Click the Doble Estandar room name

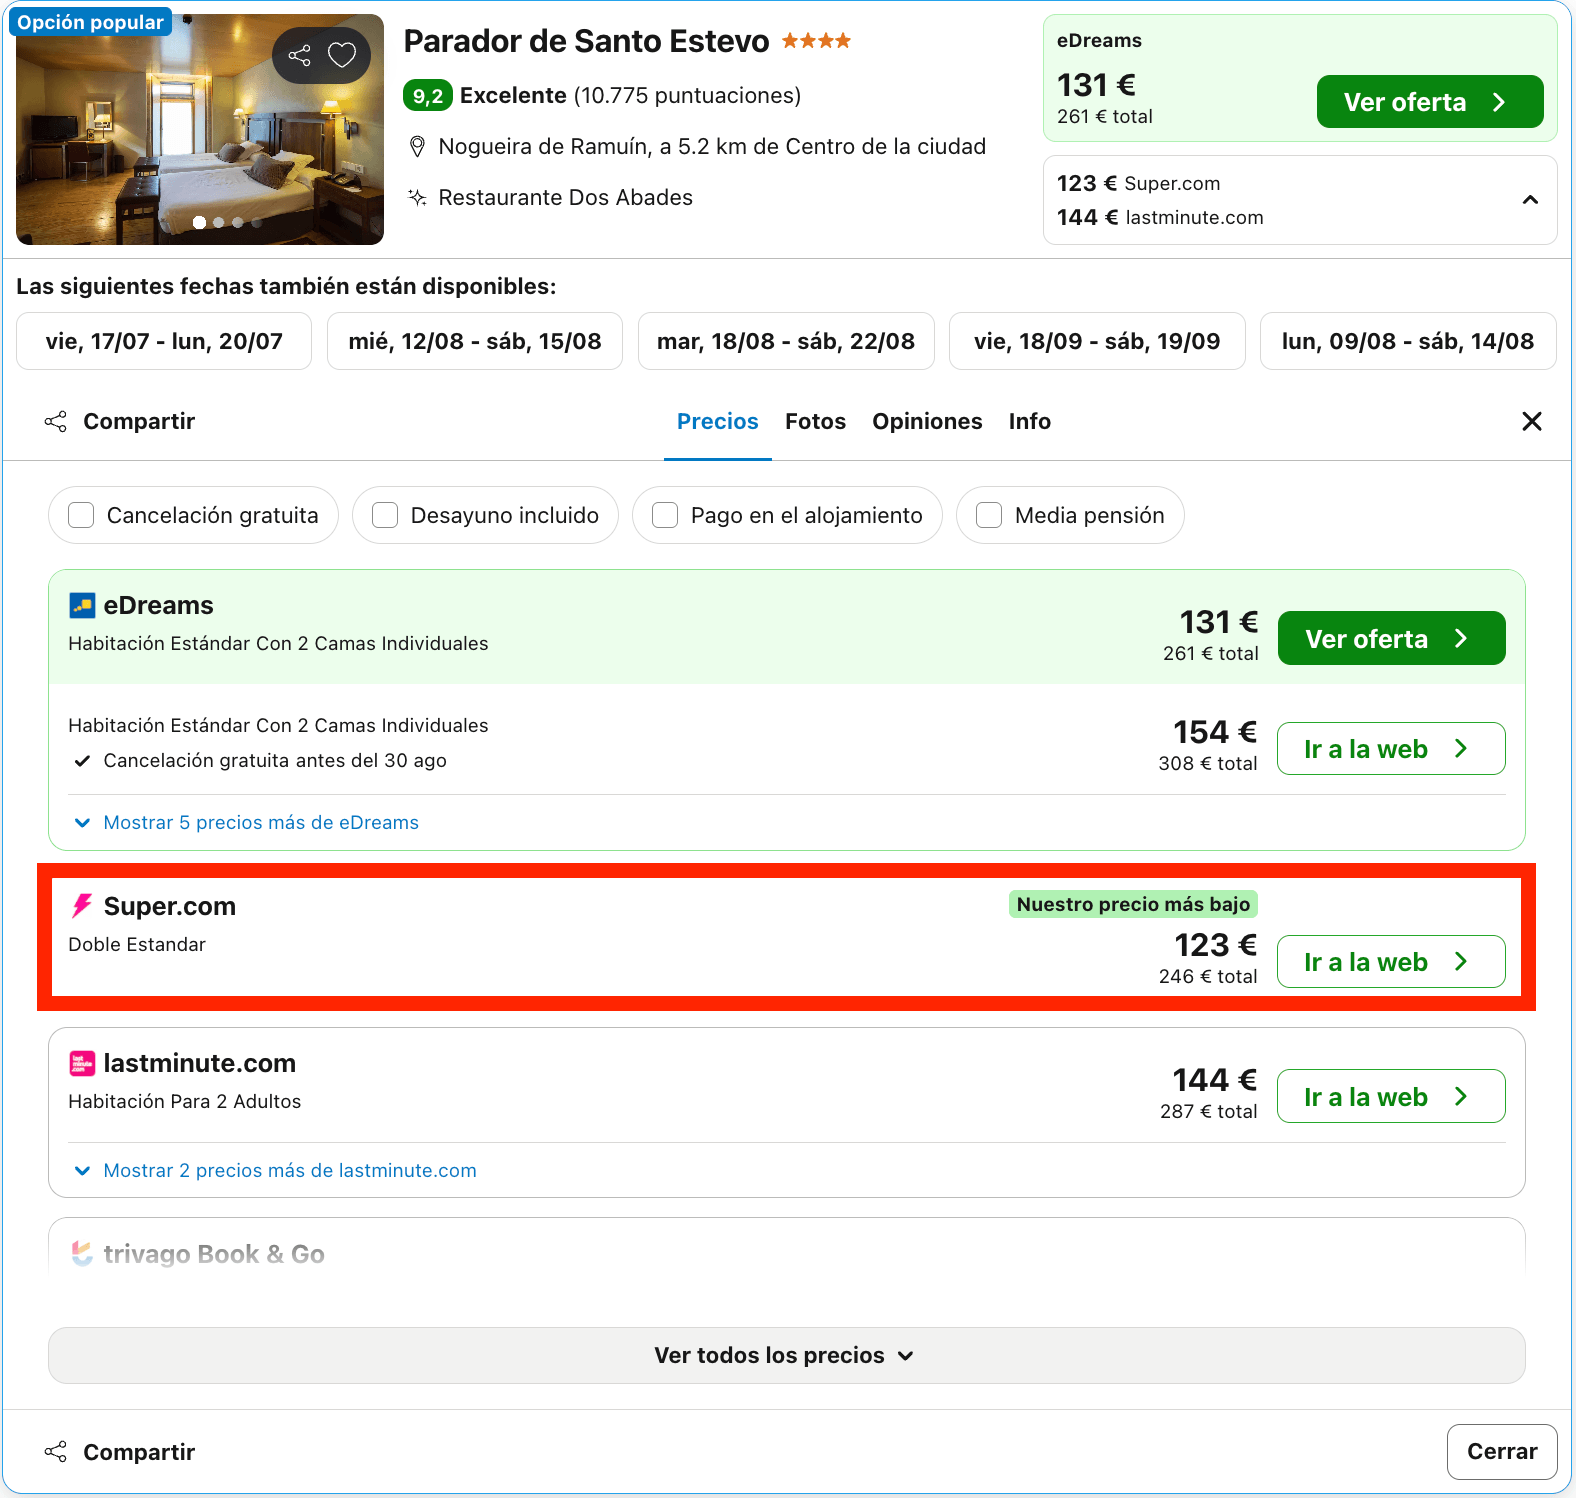tap(137, 944)
